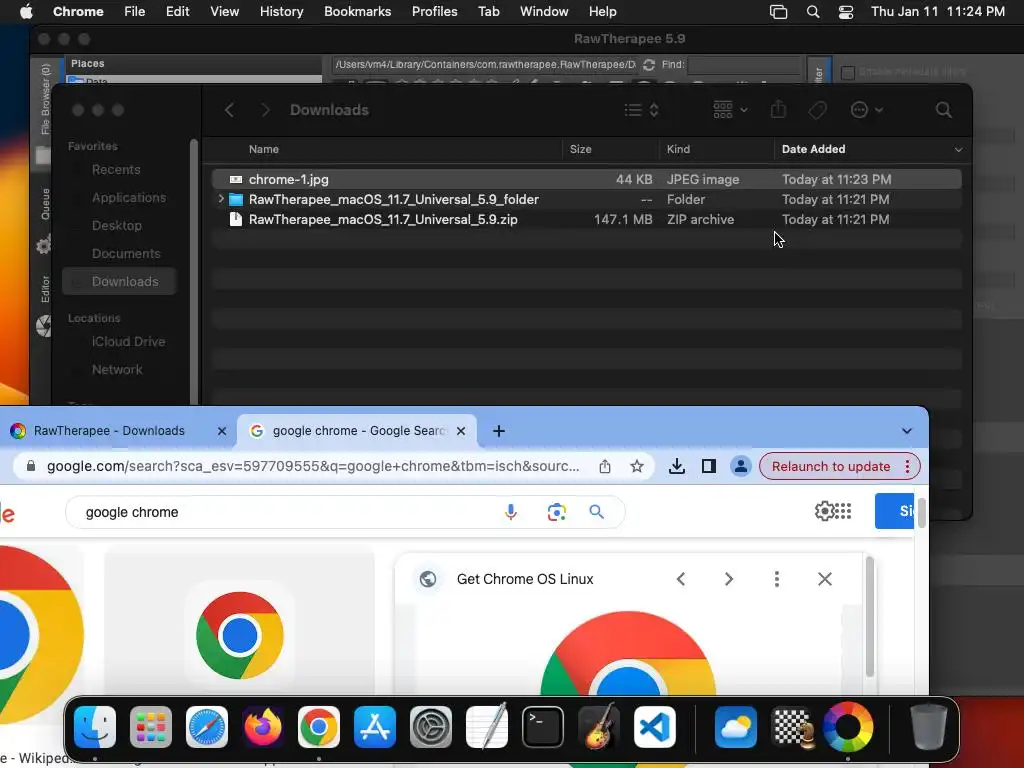Close the image preview panel
1024x768 pixels.
tap(825, 579)
